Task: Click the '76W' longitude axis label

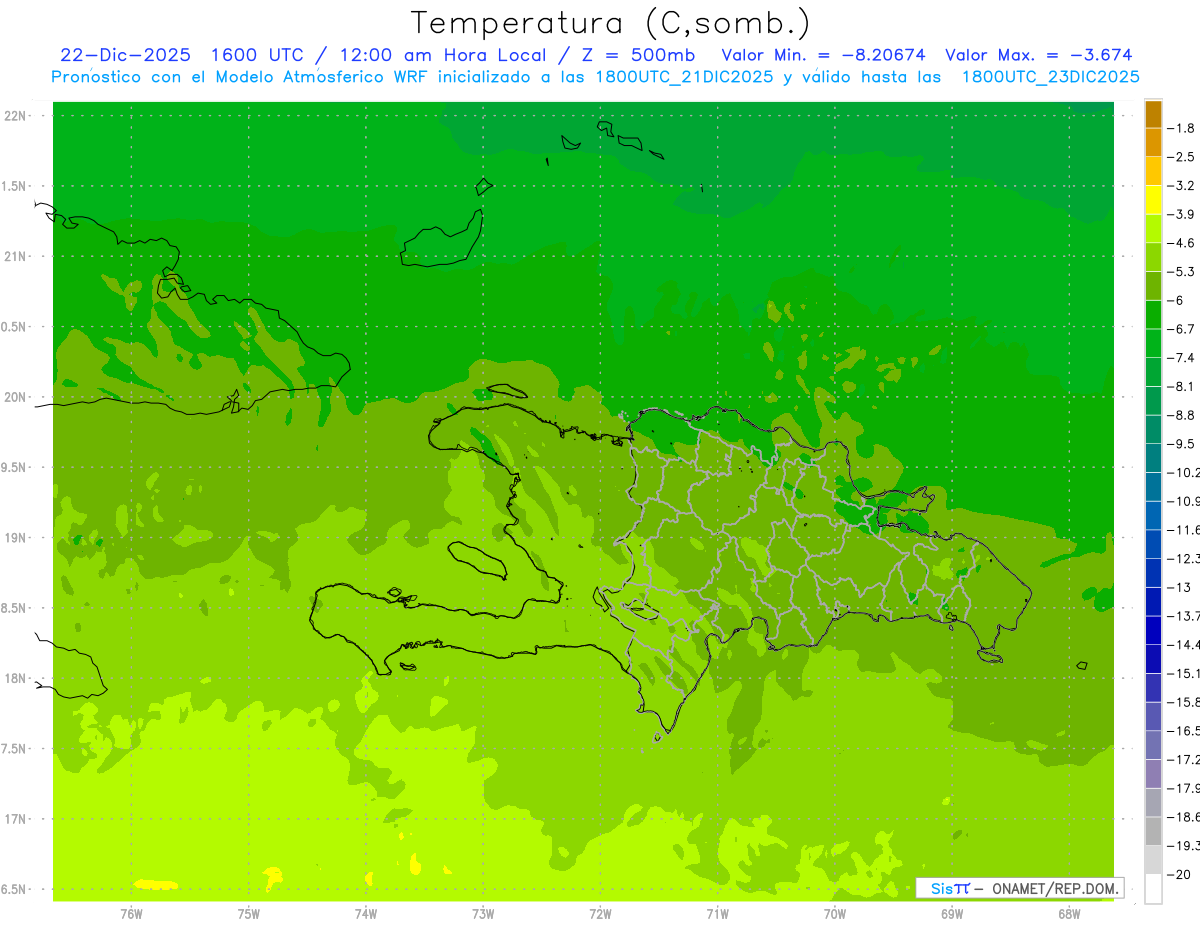Action: [x=131, y=914]
